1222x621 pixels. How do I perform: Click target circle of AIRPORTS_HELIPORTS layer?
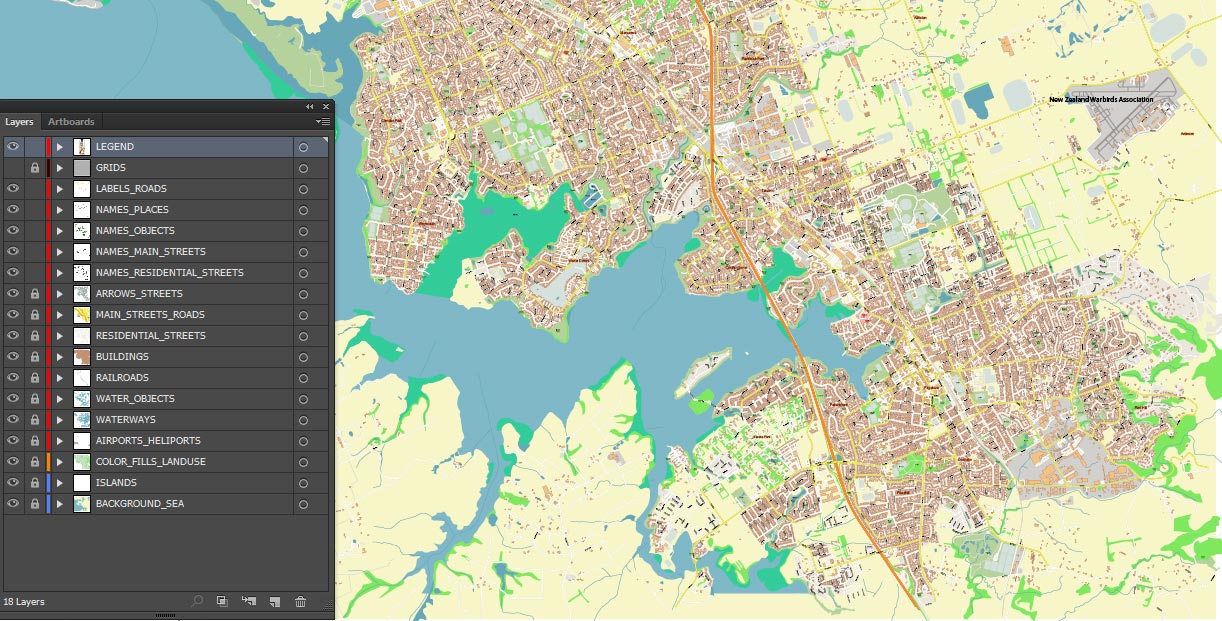[x=303, y=441]
